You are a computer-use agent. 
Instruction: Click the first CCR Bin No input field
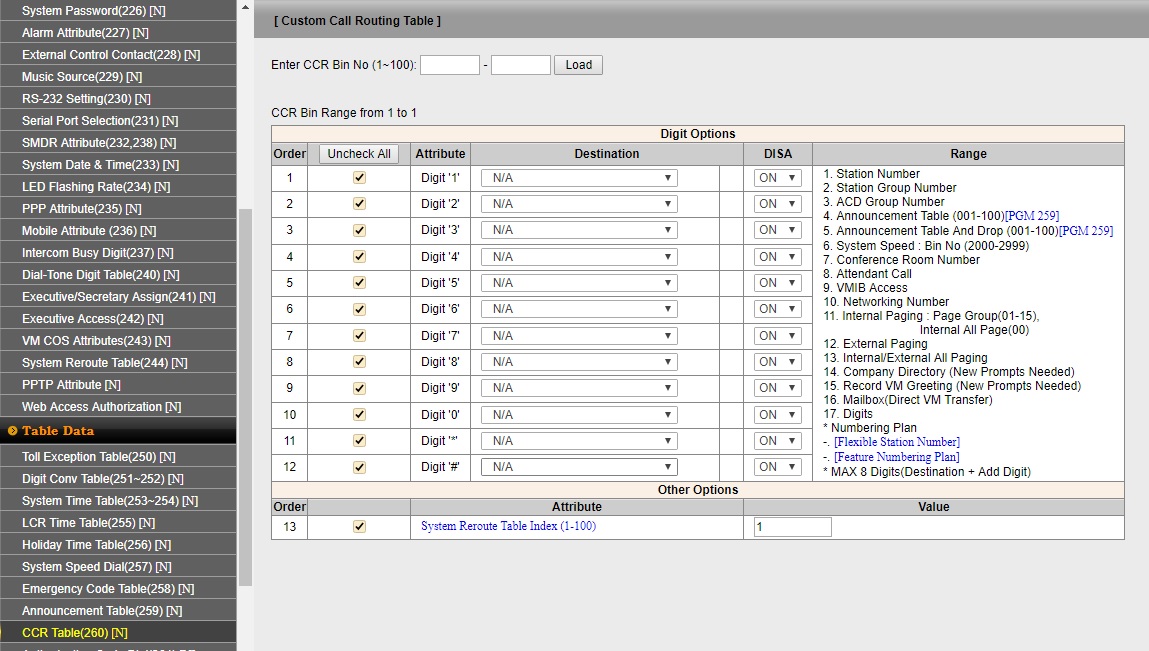tap(450, 65)
